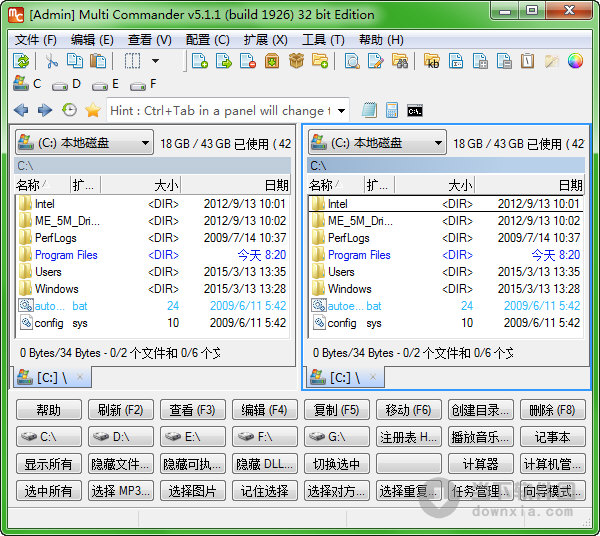Screen dimensions: 600x536
Task: Open the 工具 (T) menu
Action: (323, 40)
